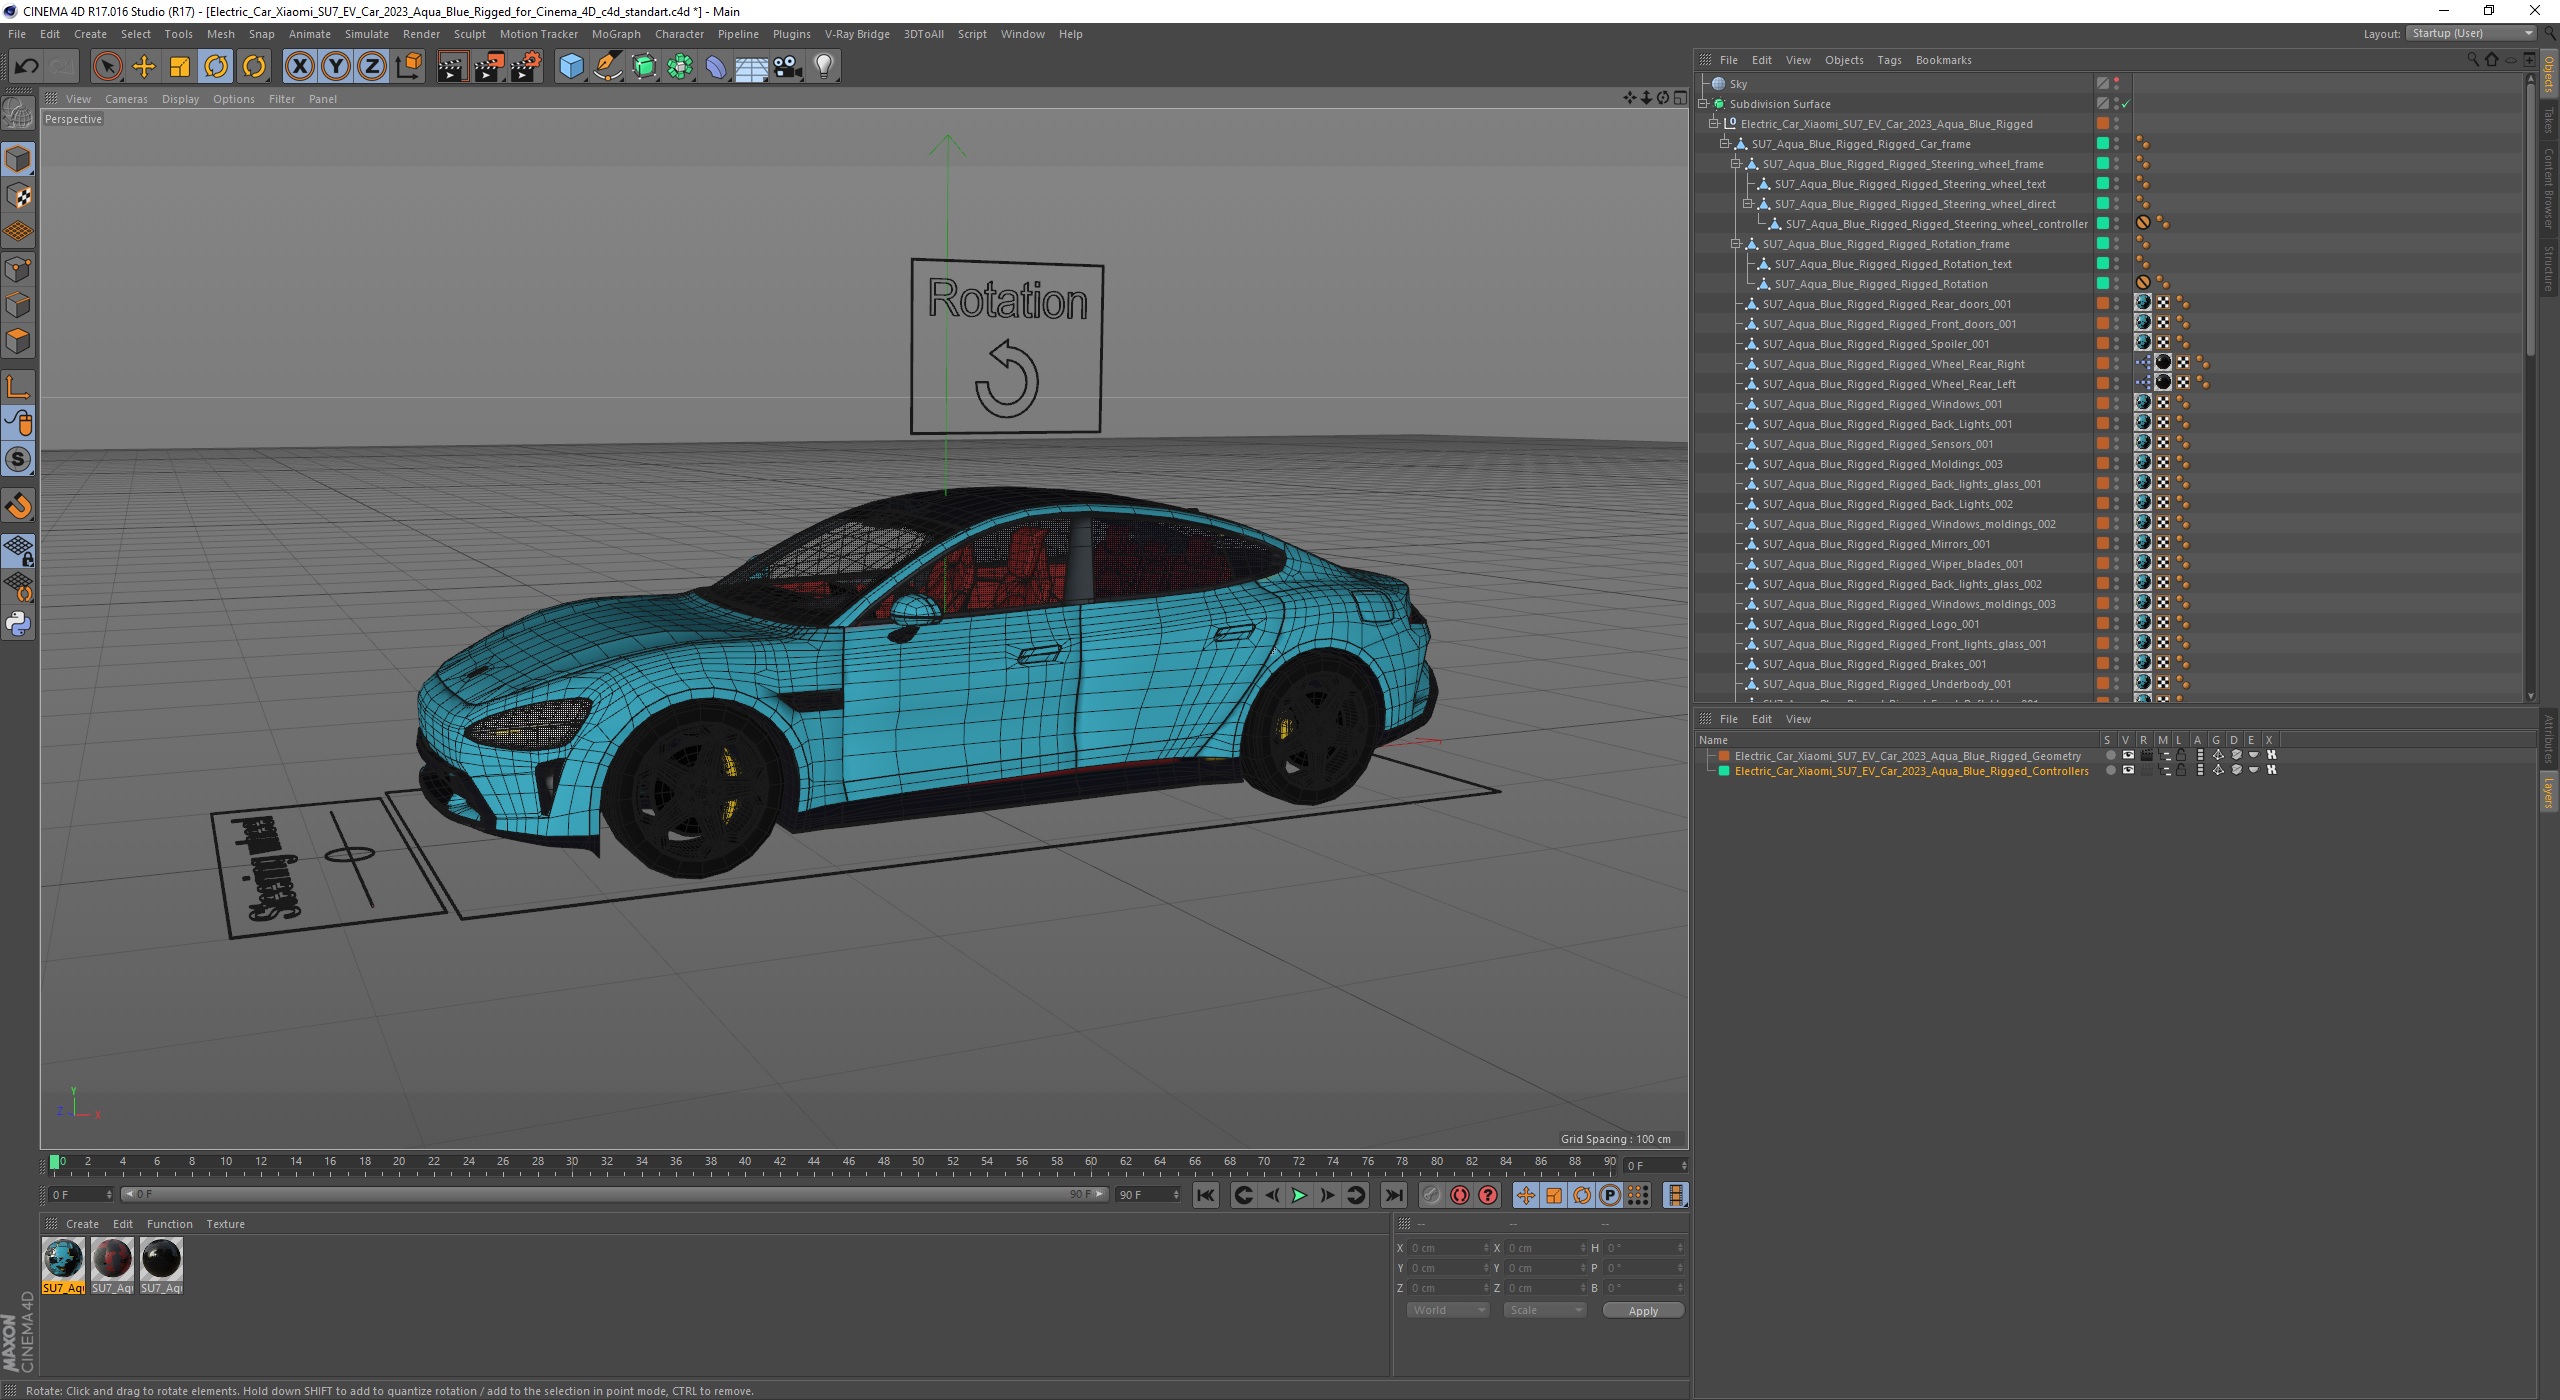Viewport: 2560px width, 1400px height.
Task: Select the SU7 Spoiler_001 object row
Action: 1876,344
